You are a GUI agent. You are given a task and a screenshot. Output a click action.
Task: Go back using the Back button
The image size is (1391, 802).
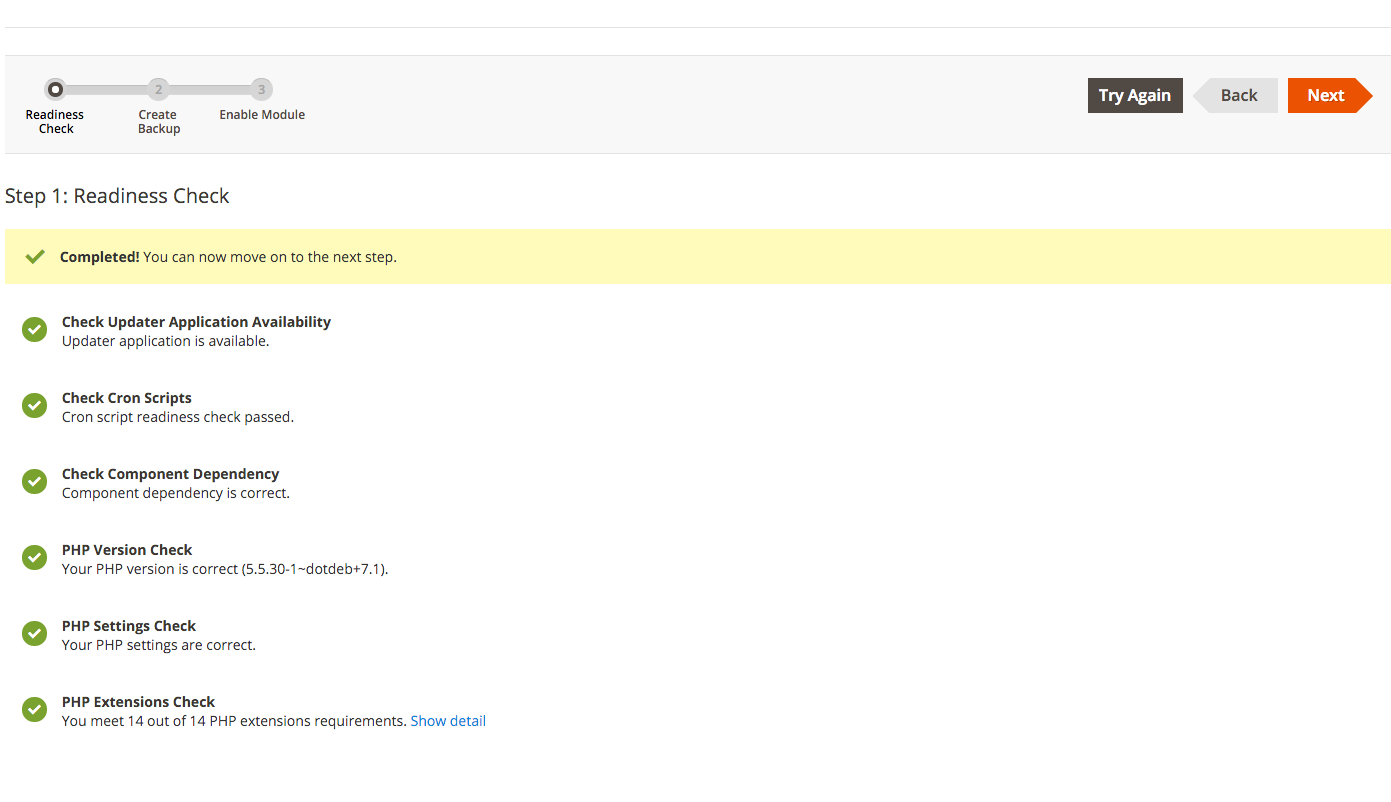tap(1238, 95)
